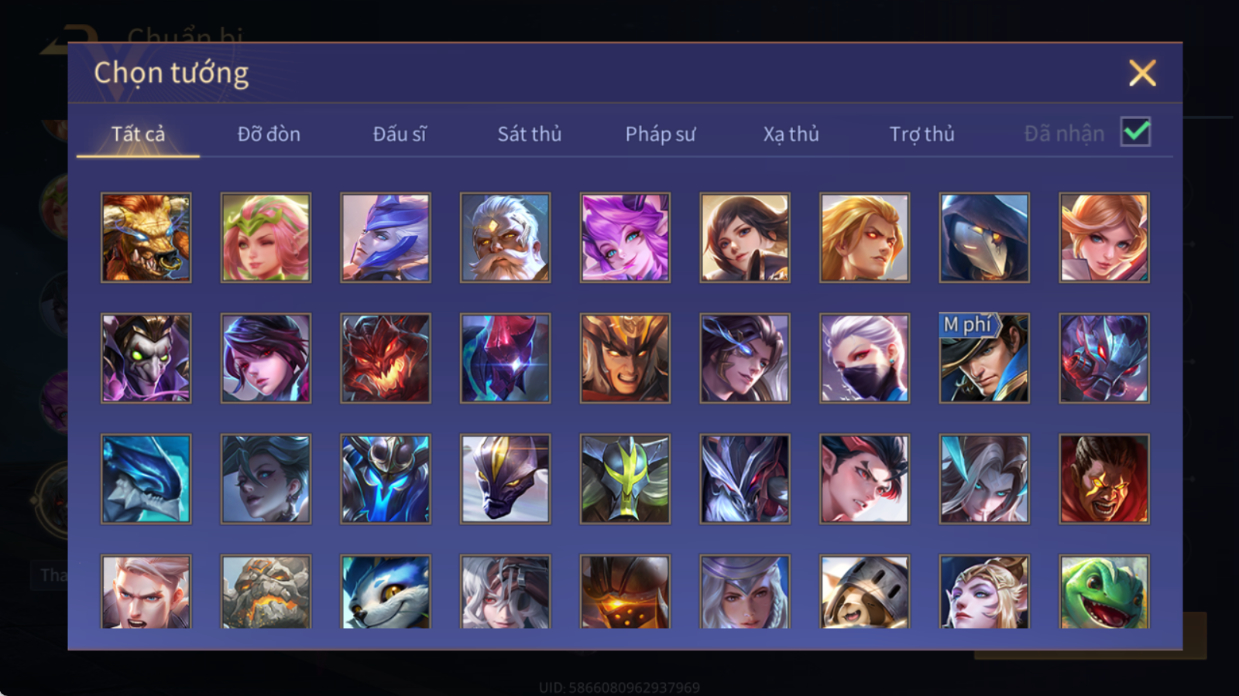The height and width of the screenshot is (696, 1239).
Task: Switch to the Đỡ đòn tab
Action: tap(269, 134)
